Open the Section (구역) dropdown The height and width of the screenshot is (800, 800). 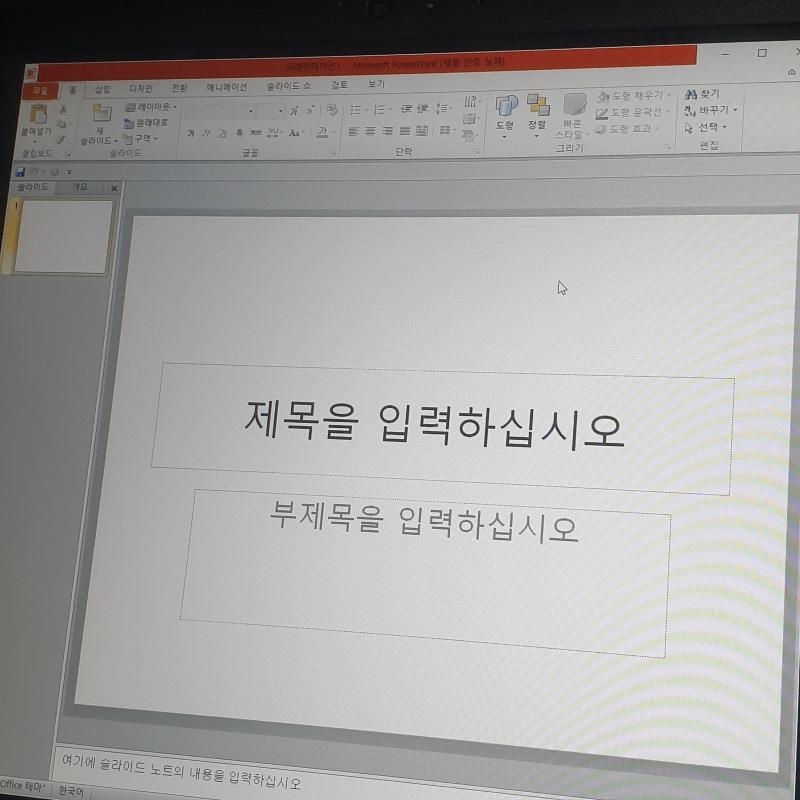[x=140, y=139]
